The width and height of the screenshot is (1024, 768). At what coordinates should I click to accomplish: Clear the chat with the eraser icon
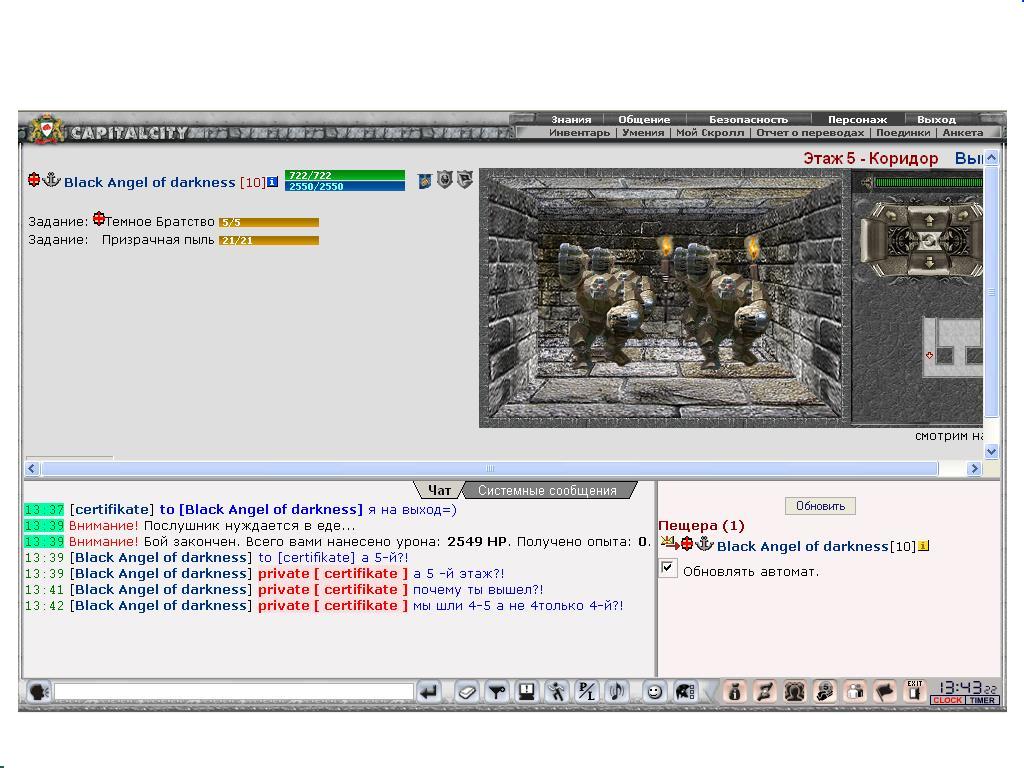coord(466,692)
